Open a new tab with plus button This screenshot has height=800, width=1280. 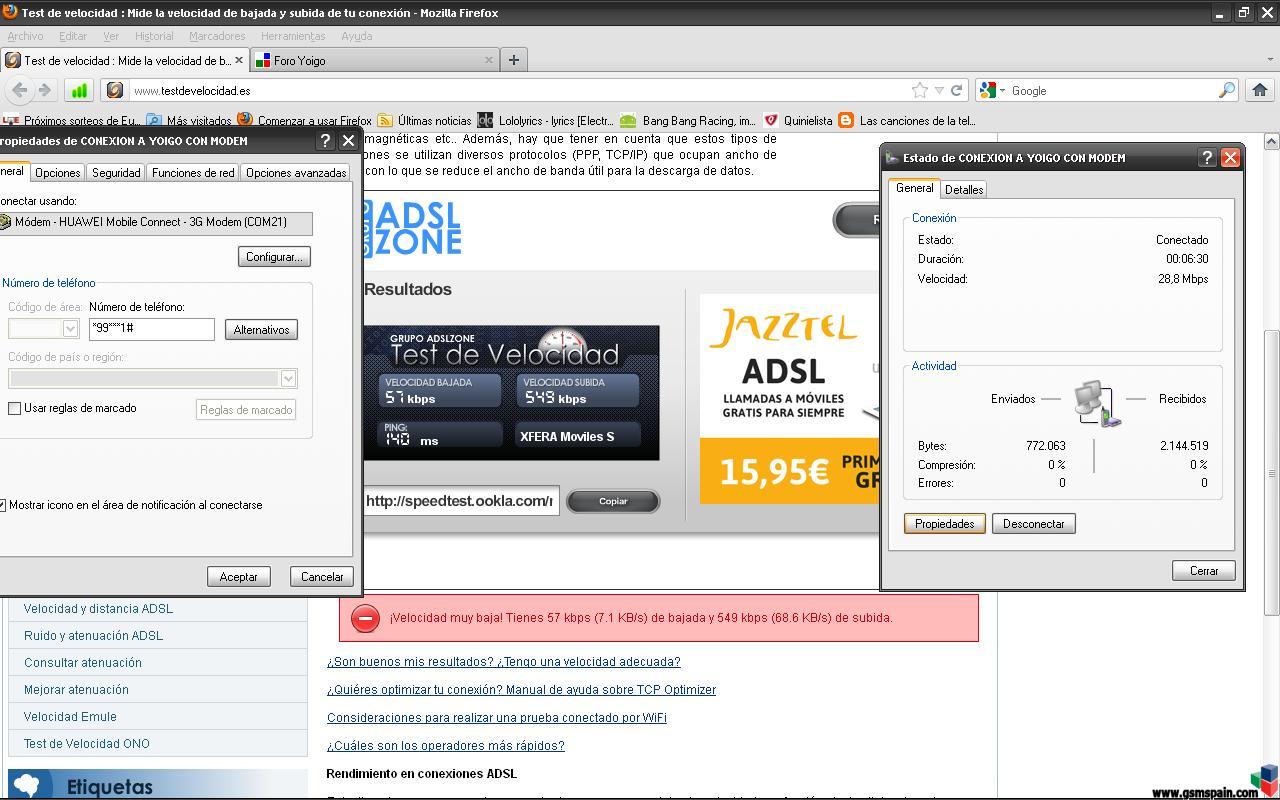[514, 60]
